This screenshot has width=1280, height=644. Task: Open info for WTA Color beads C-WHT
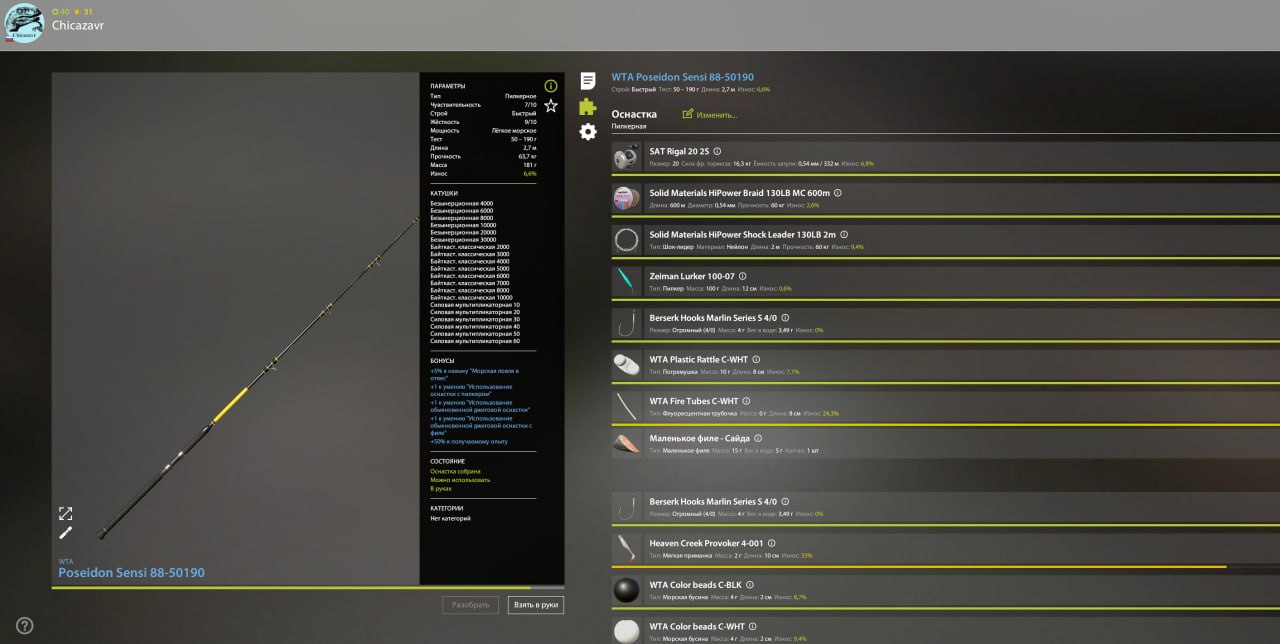tap(752, 627)
